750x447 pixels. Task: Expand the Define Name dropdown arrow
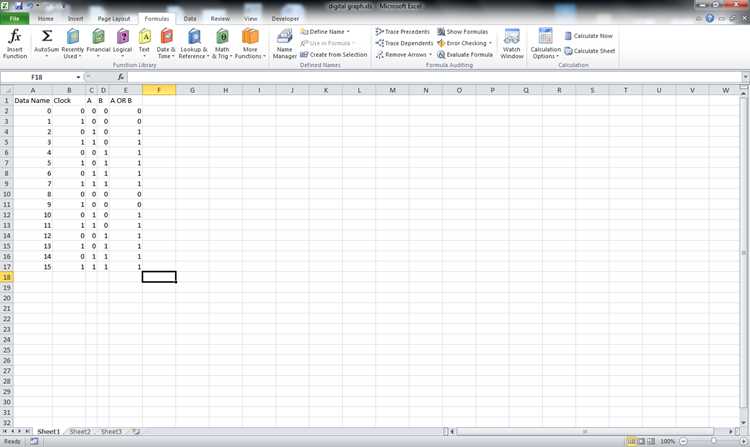pyautogui.click(x=348, y=32)
